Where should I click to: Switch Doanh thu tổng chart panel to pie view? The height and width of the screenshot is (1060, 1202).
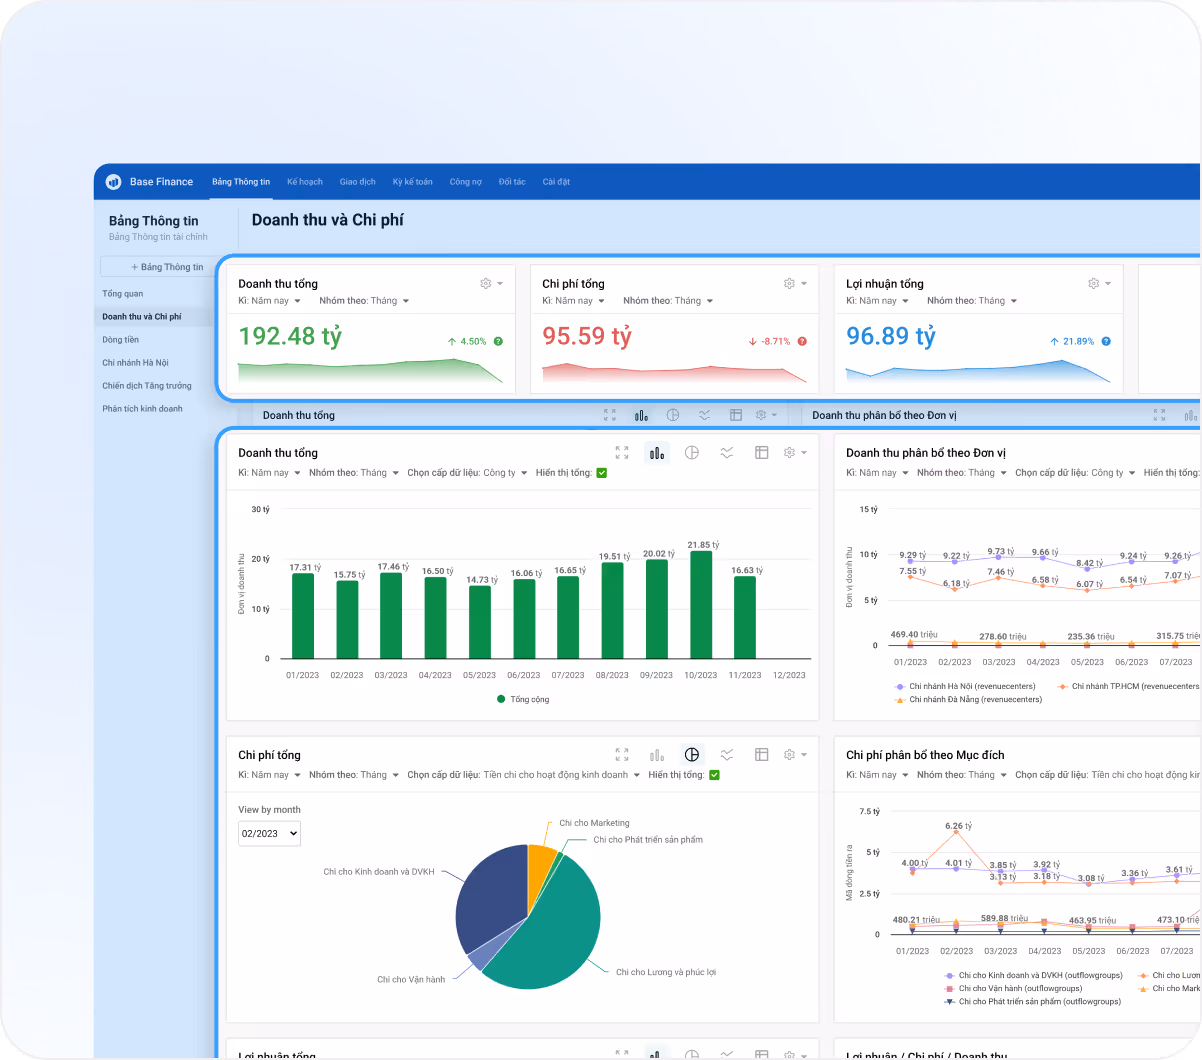coord(692,453)
